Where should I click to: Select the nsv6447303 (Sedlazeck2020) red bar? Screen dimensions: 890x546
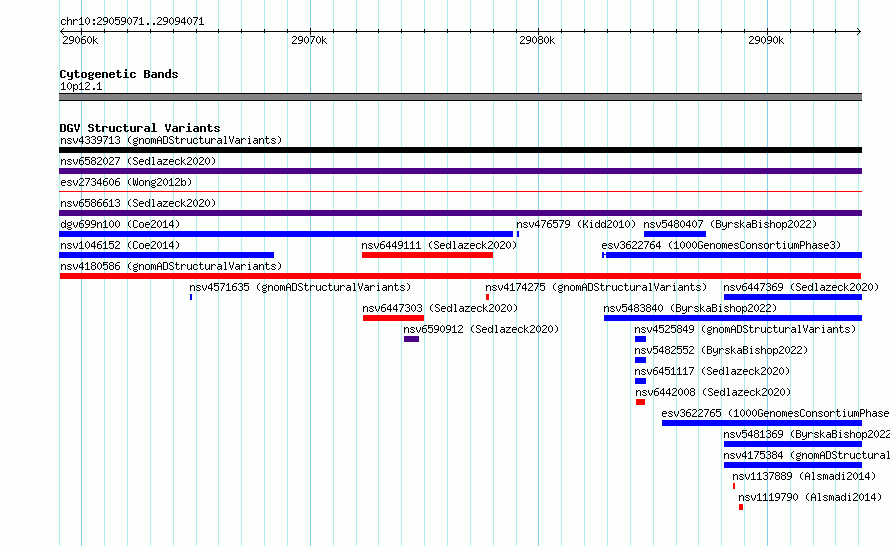click(393, 318)
